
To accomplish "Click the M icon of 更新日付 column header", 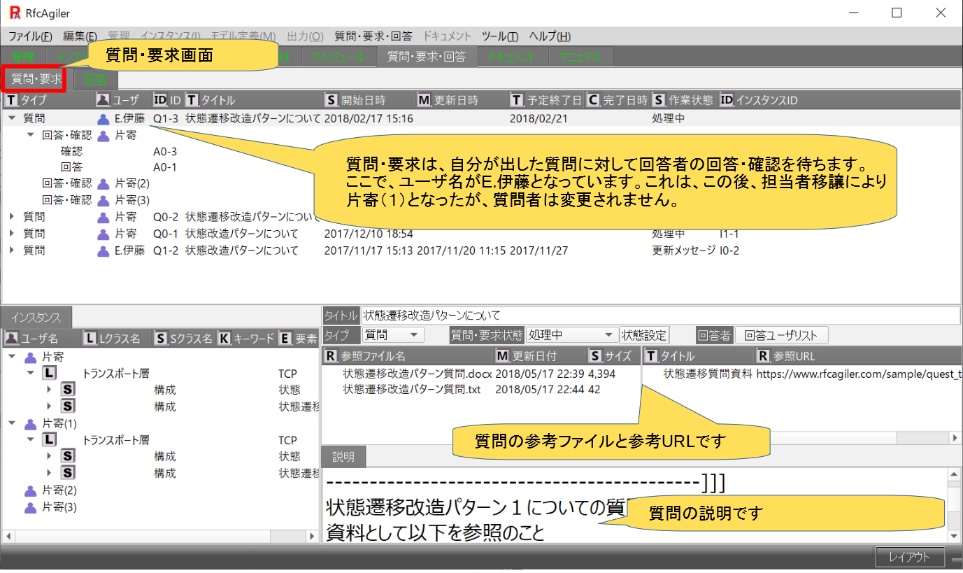I will click(x=502, y=356).
